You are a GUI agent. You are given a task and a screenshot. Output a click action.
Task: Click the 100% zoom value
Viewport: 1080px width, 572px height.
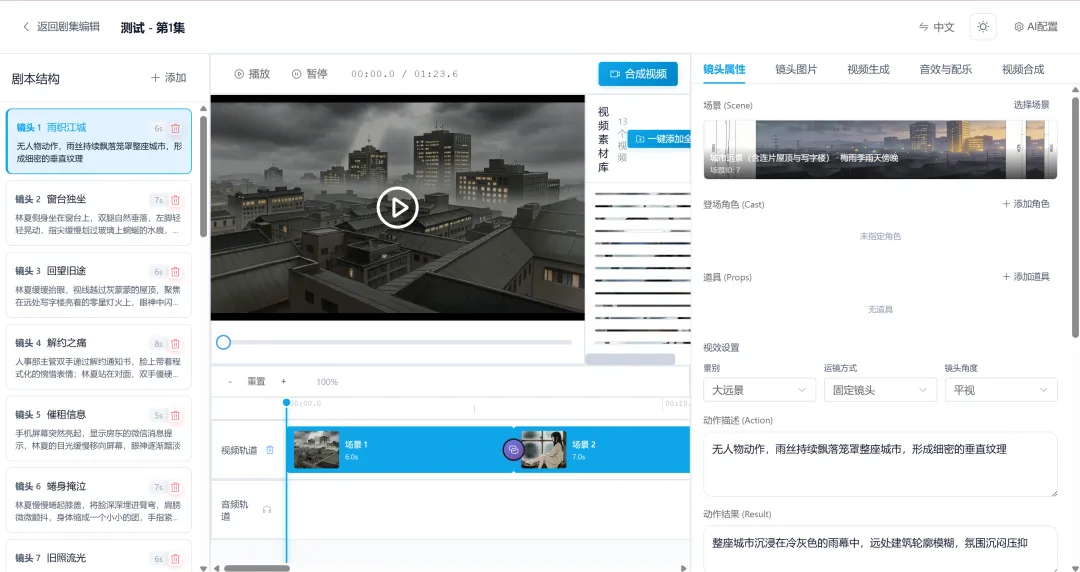tap(327, 381)
